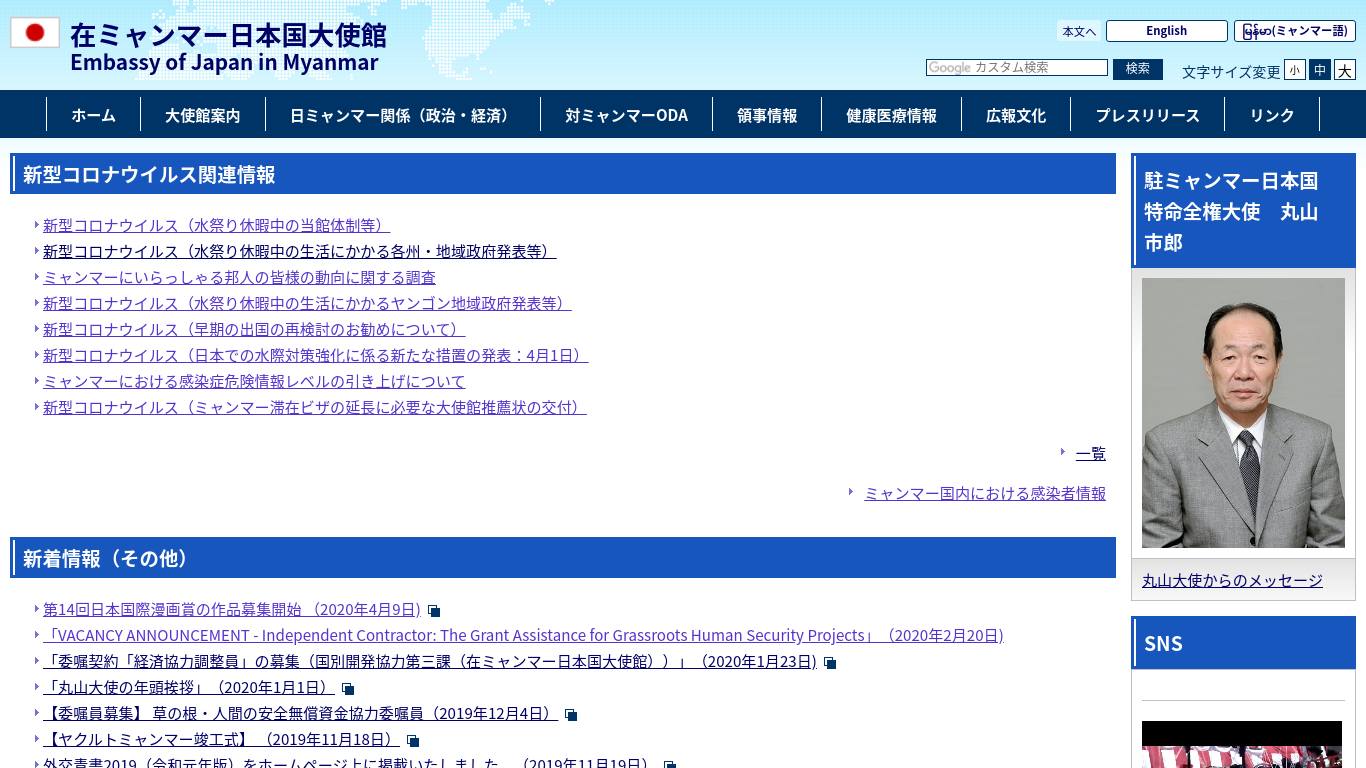Open 第14回日本国際漫画賞の作品募集開始 link

point(232,610)
